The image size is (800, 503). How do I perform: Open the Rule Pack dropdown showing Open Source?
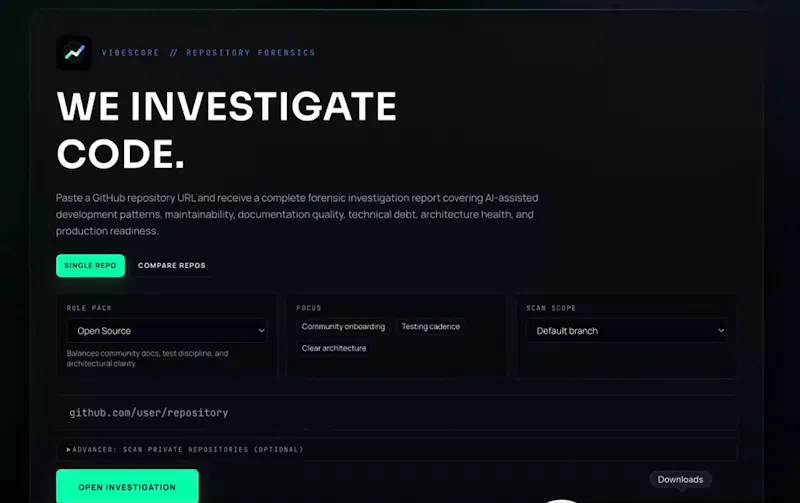coord(167,331)
